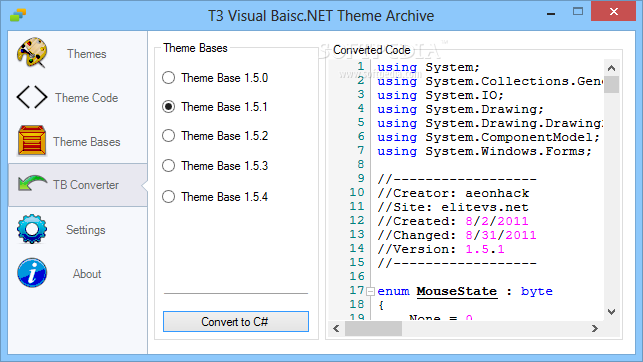This screenshot has width=643, height=362.
Task: Click the '//Creator: aeonhack' comment
Action: [453, 193]
